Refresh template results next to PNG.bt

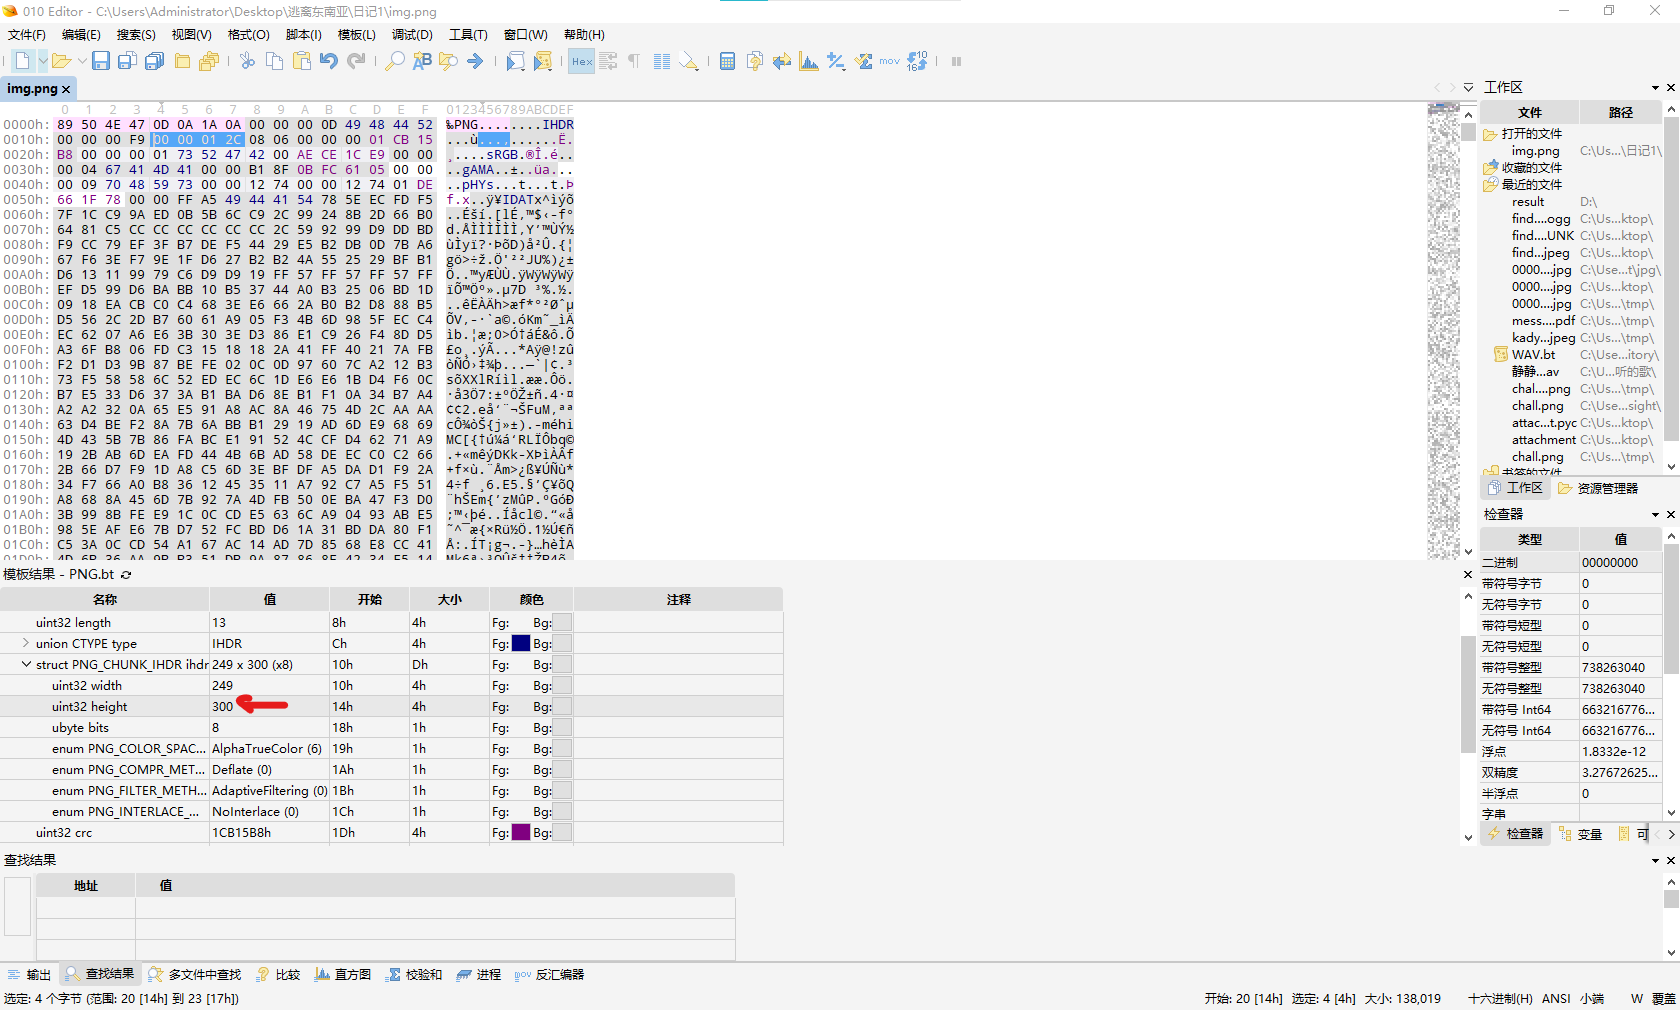126,575
